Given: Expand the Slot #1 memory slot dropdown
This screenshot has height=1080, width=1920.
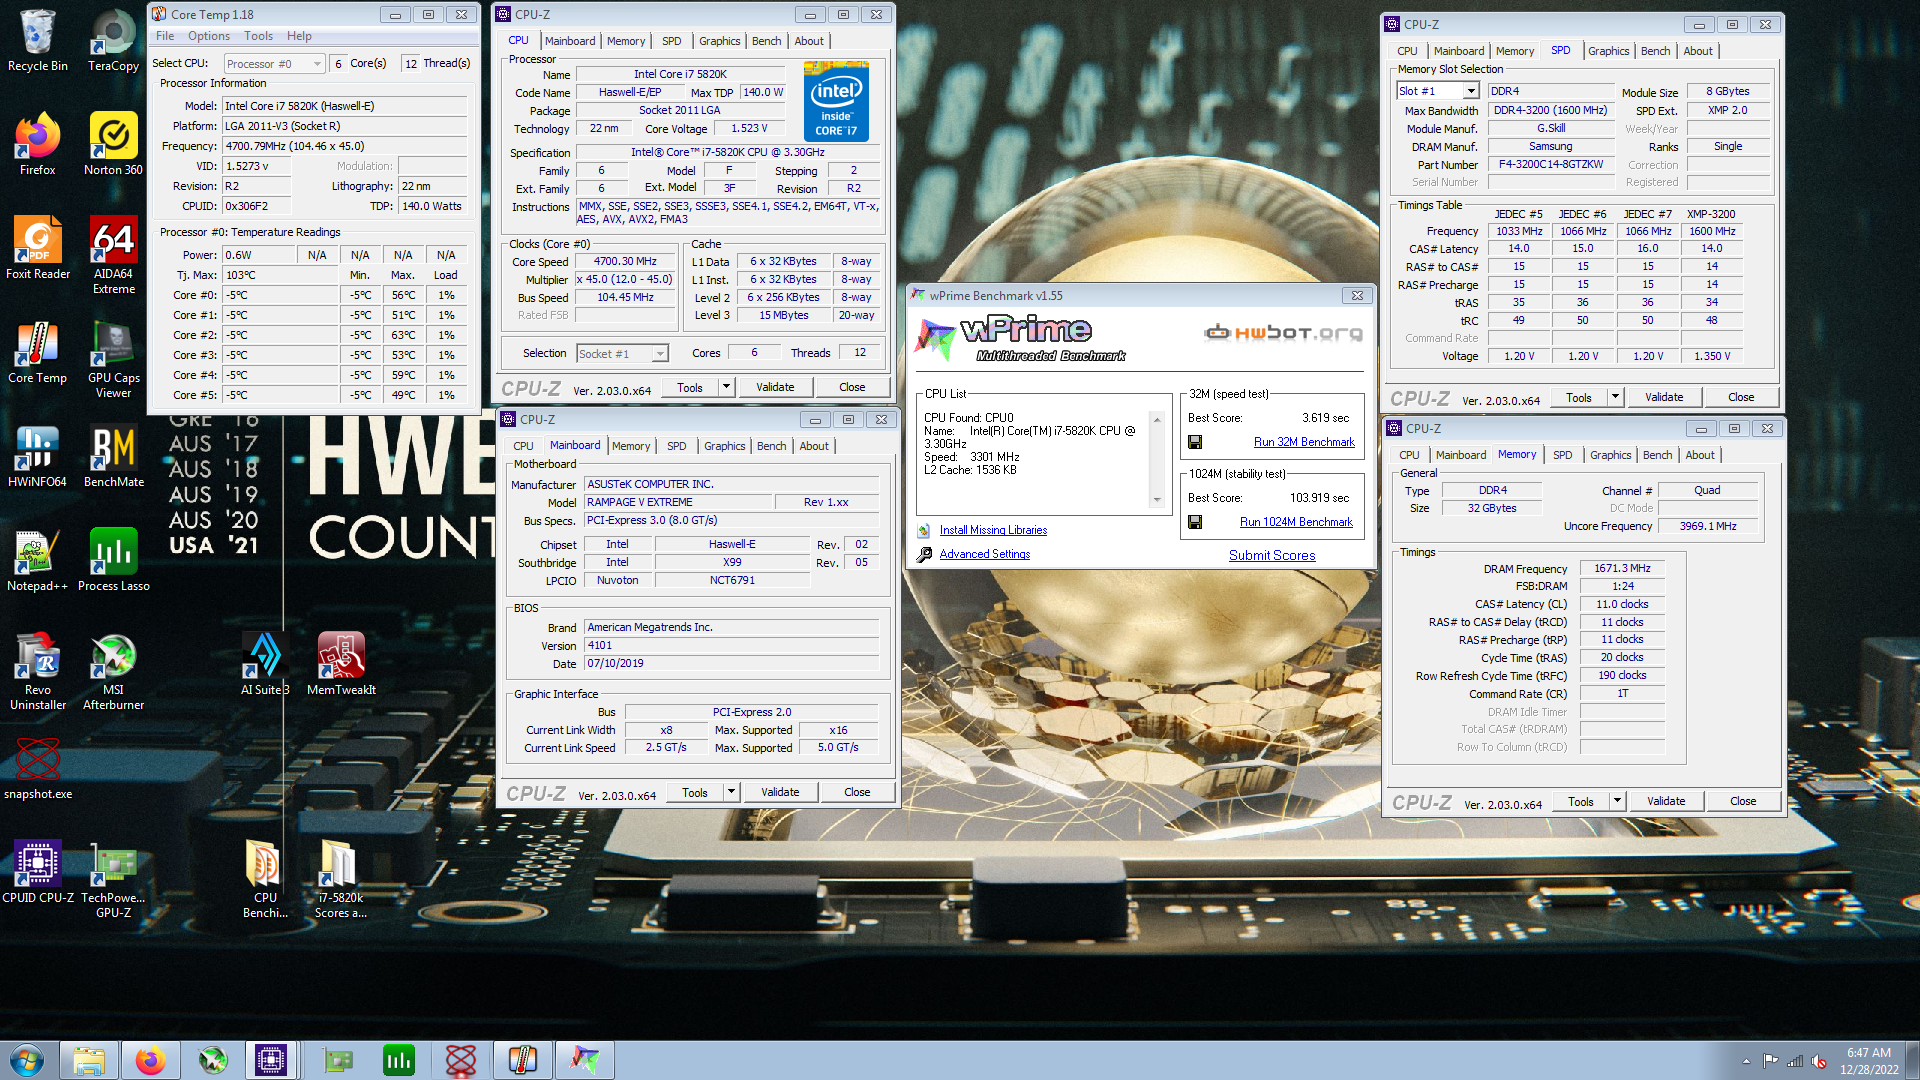Looking at the screenshot, I should [1471, 91].
